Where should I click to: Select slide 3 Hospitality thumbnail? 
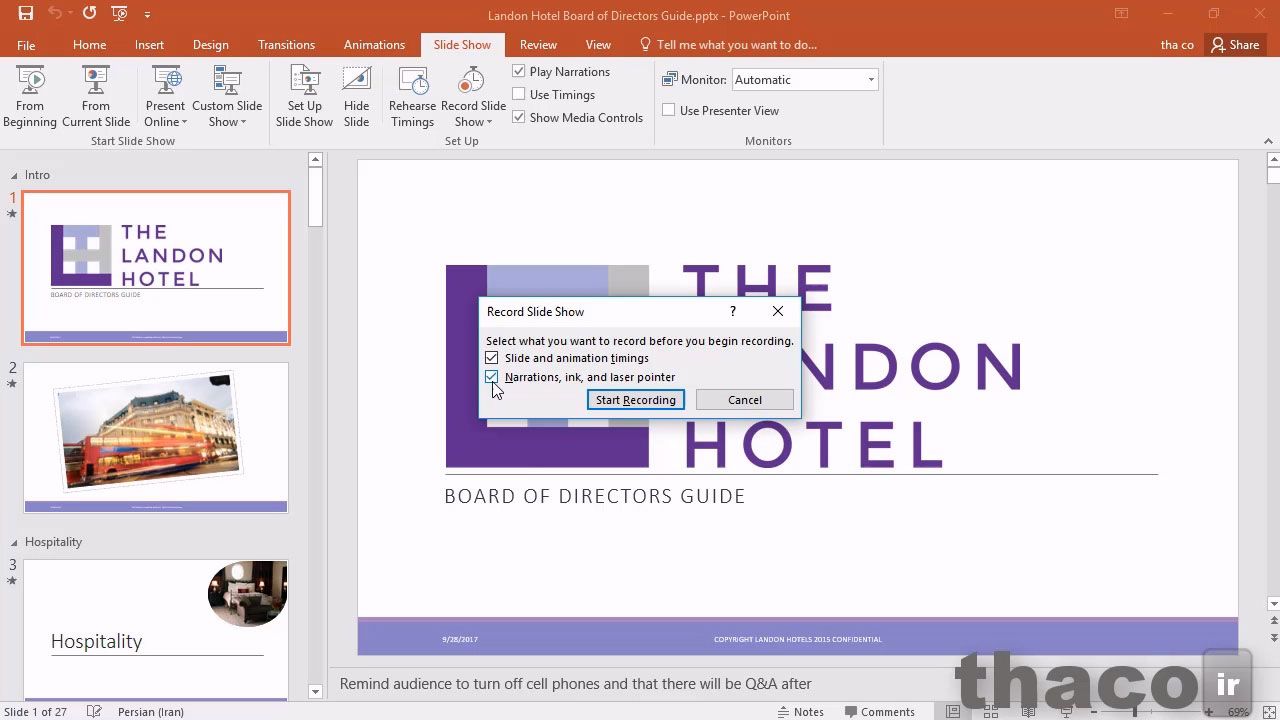point(156,629)
